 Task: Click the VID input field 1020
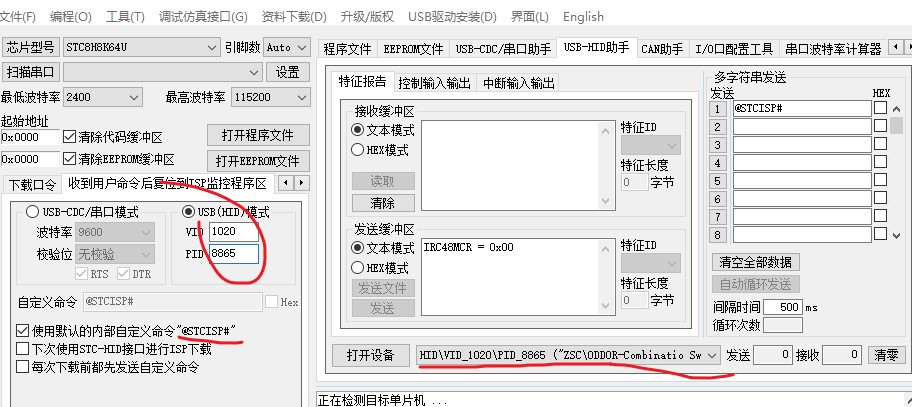(x=233, y=231)
